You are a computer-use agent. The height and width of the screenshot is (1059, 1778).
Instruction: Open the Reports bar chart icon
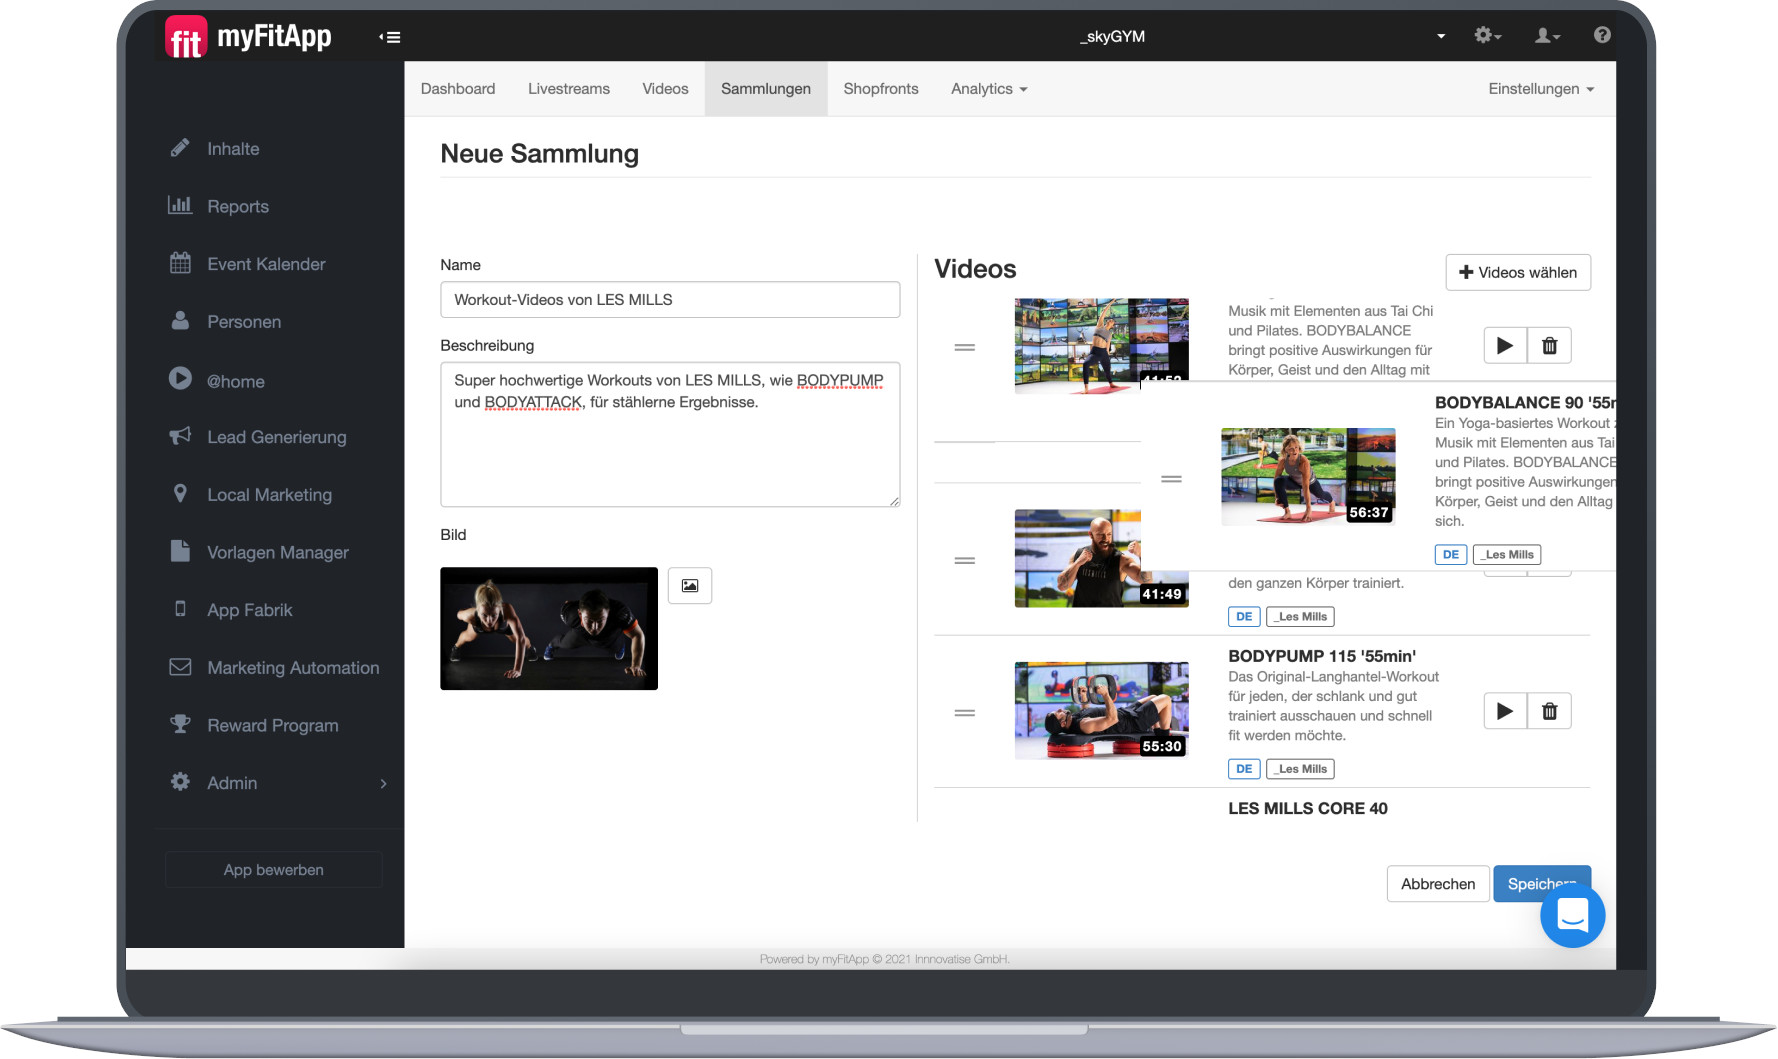[x=180, y=205]
